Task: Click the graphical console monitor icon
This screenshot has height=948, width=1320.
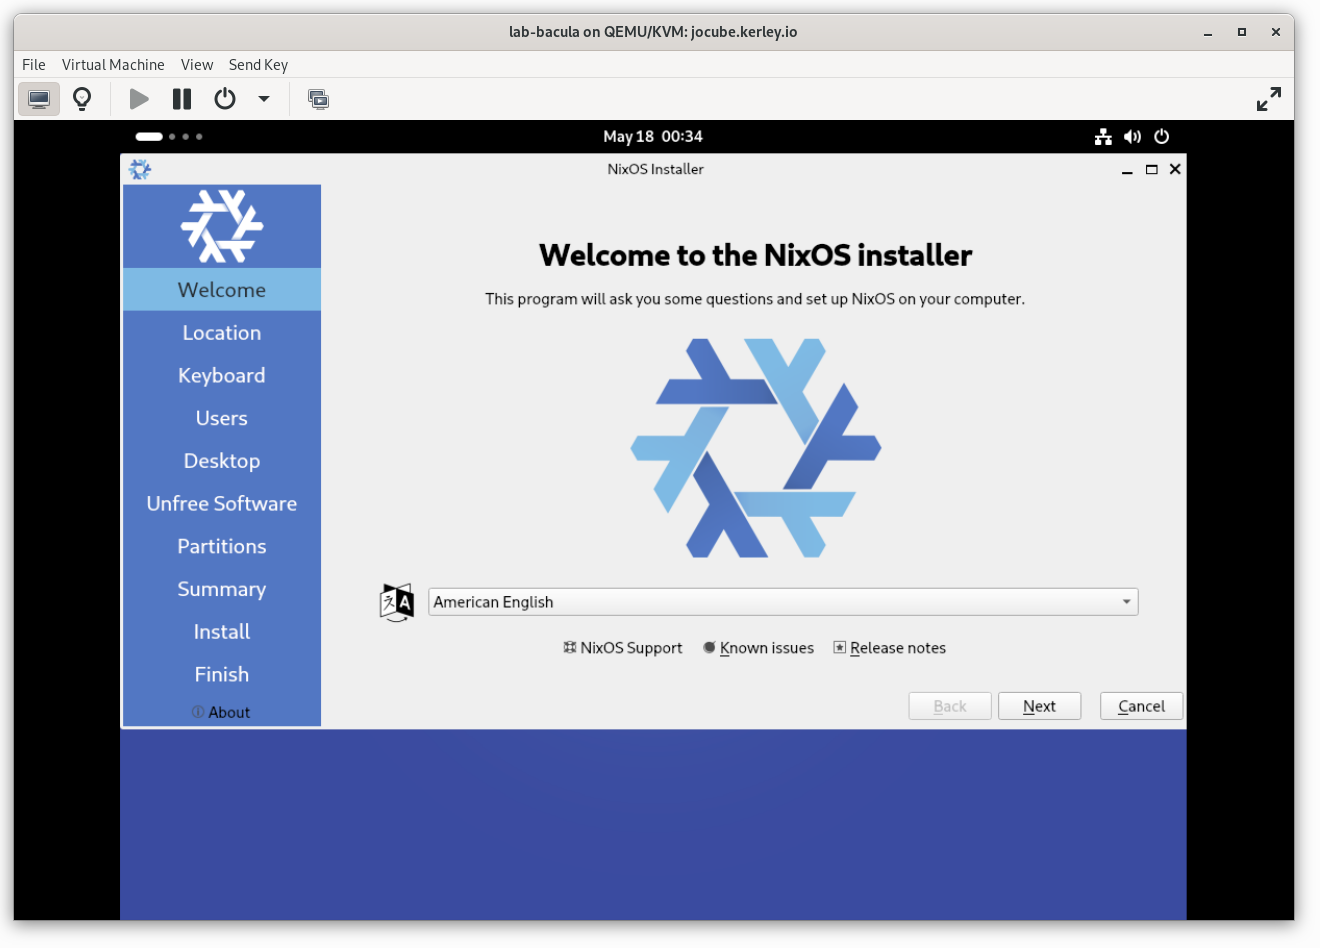Action: click(x=39, y=99)
